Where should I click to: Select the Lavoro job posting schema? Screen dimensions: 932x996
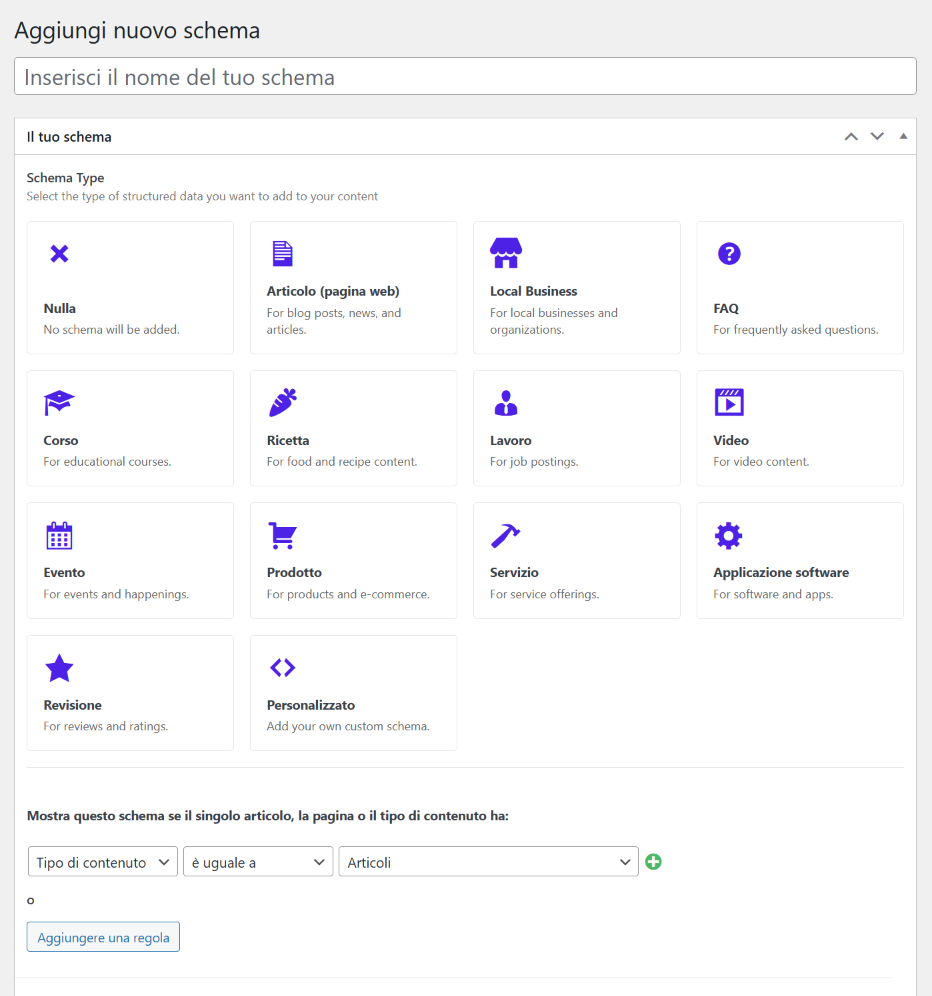[576, 427]
